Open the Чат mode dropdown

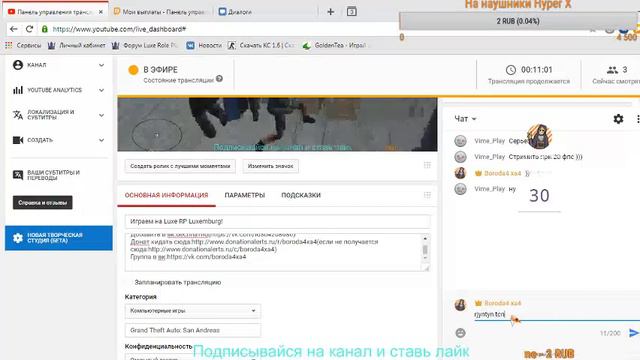[x=465, y=119]
